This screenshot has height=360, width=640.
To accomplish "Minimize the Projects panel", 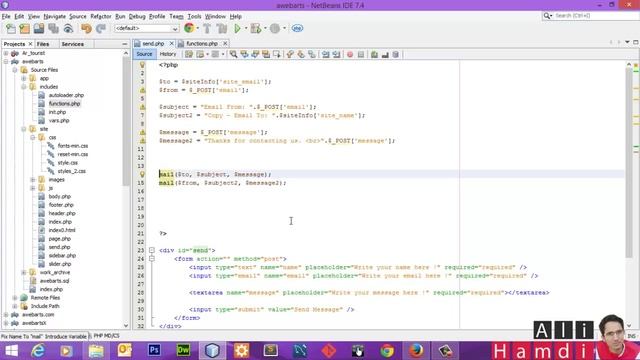I will tap(124, 44).
